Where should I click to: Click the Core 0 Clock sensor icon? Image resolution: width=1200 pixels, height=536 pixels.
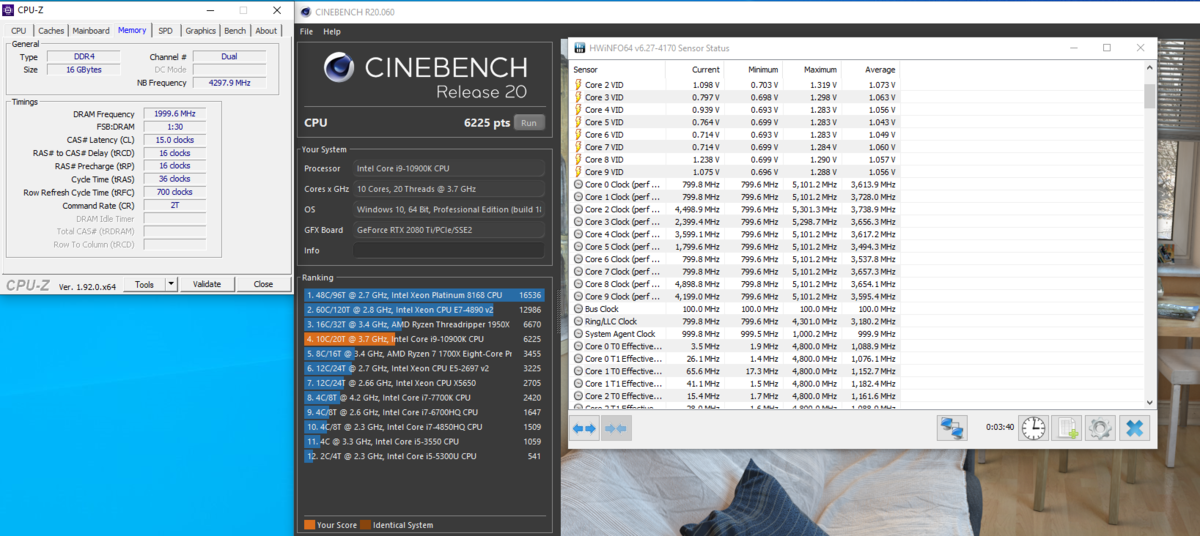(578, 185)
